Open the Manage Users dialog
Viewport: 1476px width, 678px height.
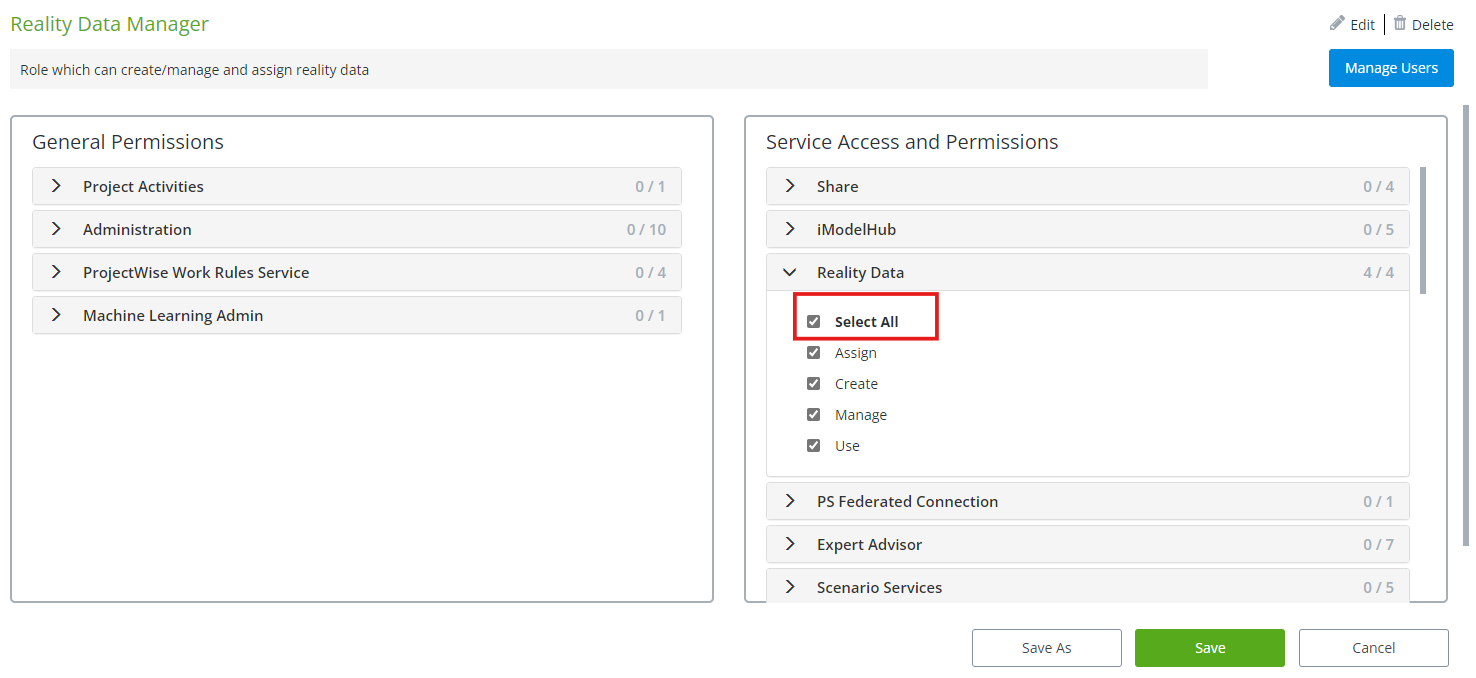[x=1391, y=68]
